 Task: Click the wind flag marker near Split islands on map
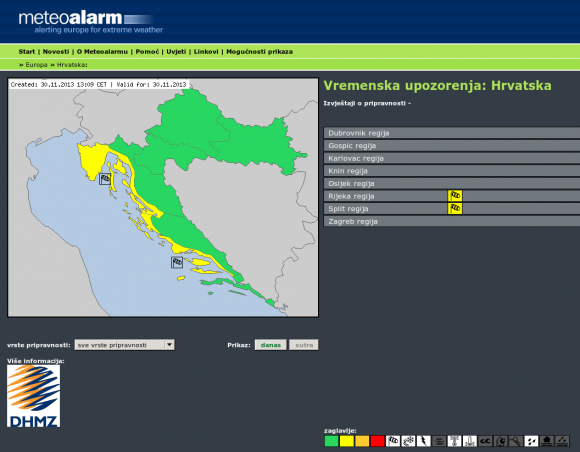177,262
